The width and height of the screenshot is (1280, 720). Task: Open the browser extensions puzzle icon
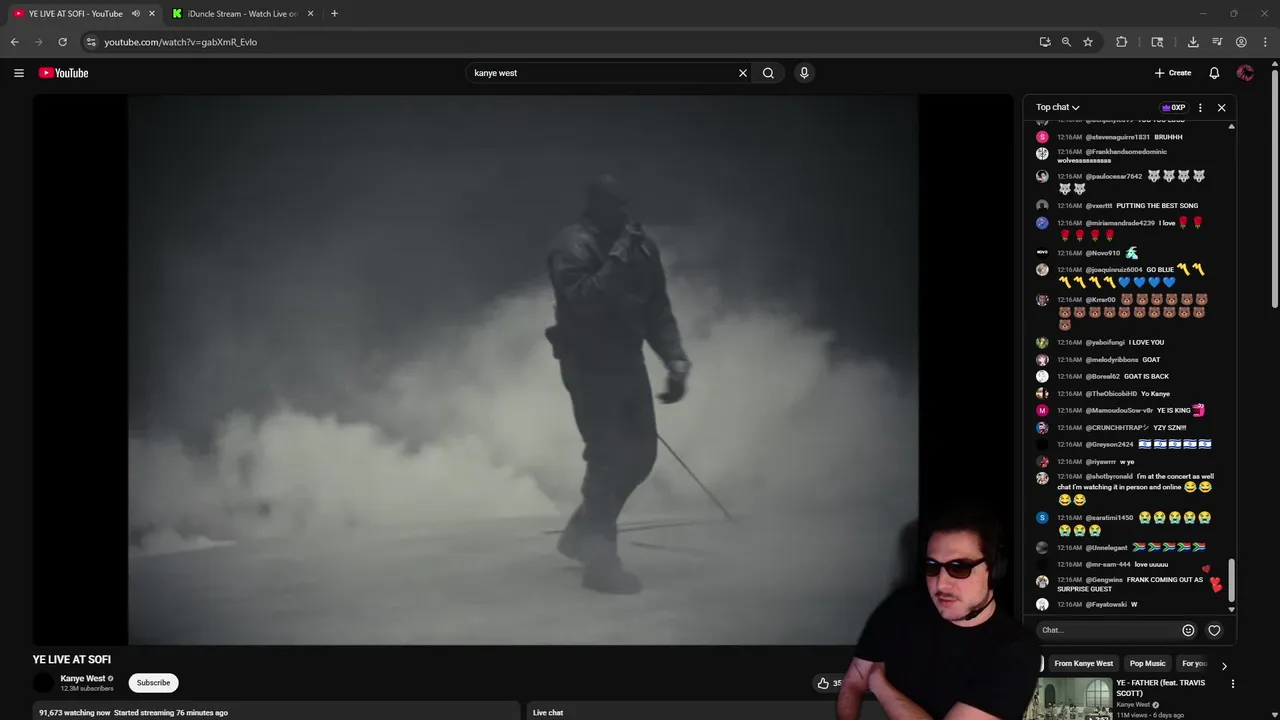[1122, 42]
